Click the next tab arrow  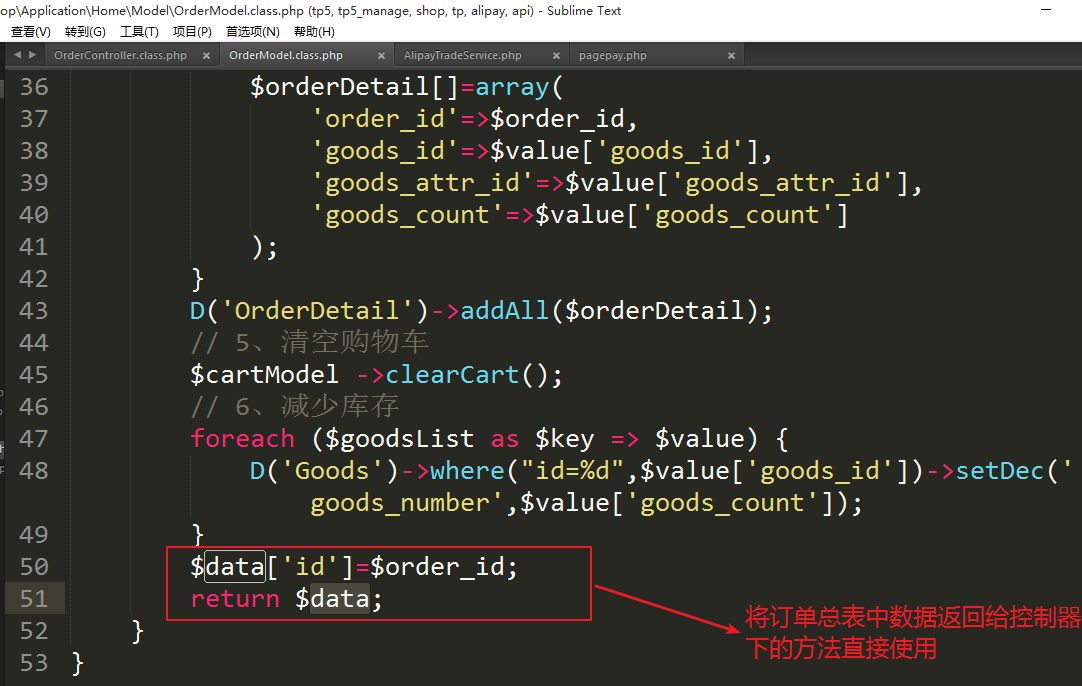coord(33,55)
